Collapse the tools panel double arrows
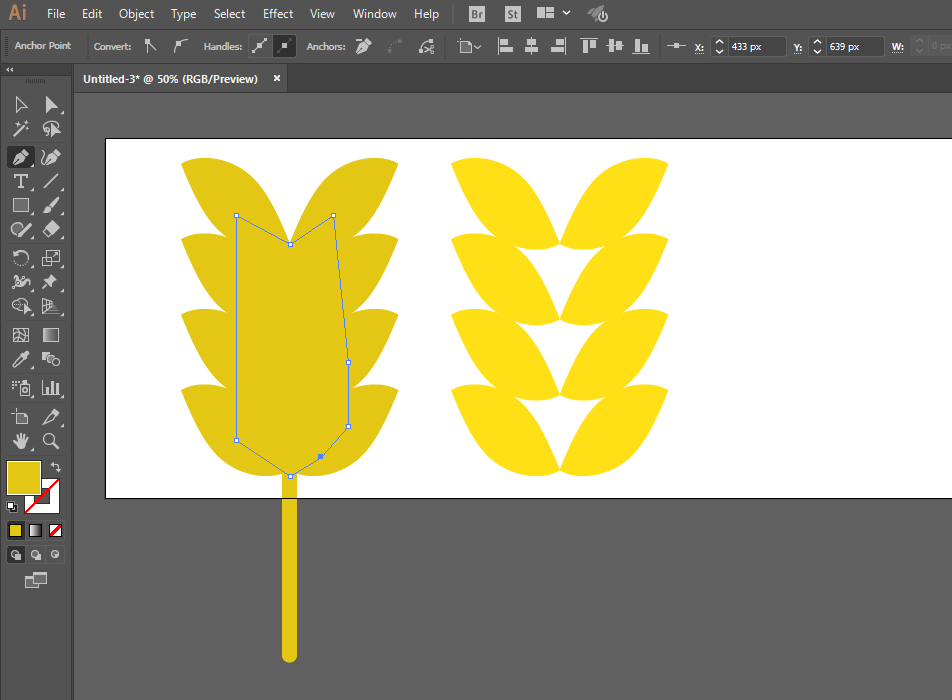This screenshot has width=952, height=700. point(10,70)
